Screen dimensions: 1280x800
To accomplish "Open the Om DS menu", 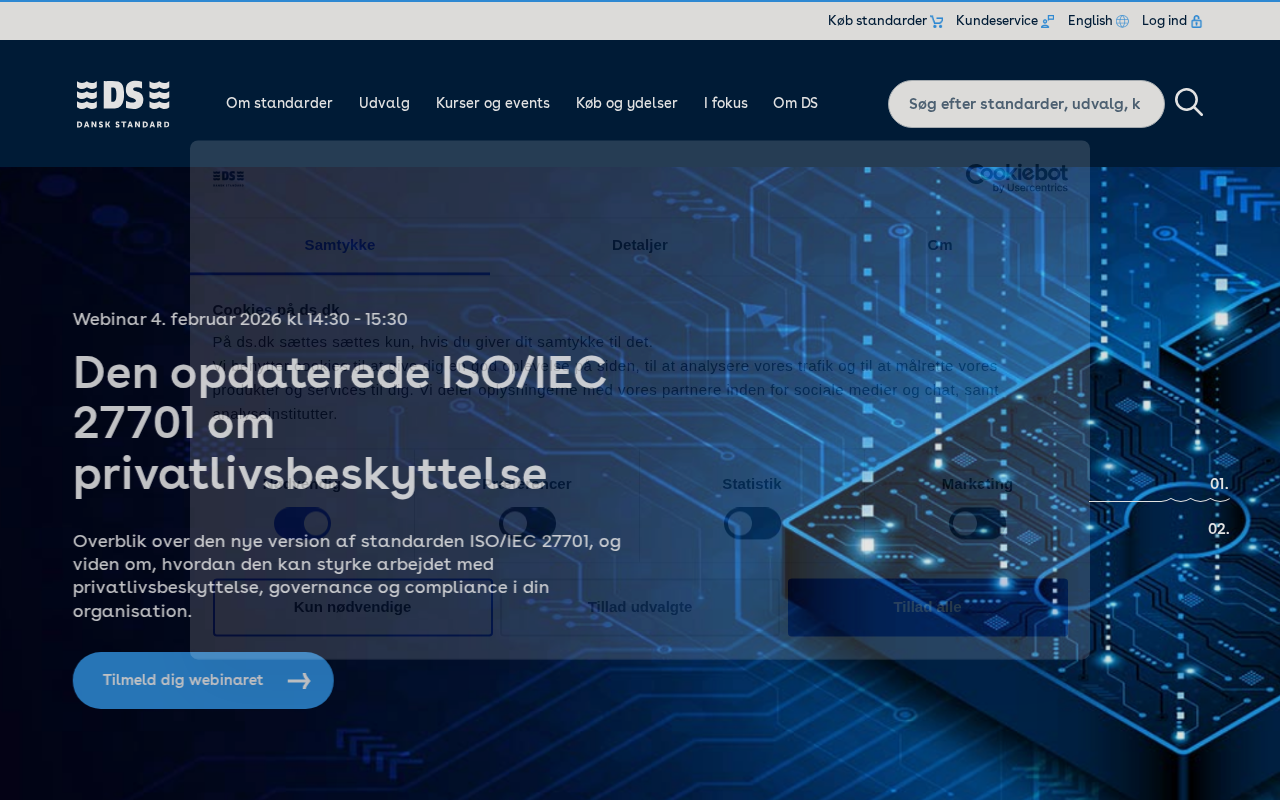I will [x=795, y=103].
